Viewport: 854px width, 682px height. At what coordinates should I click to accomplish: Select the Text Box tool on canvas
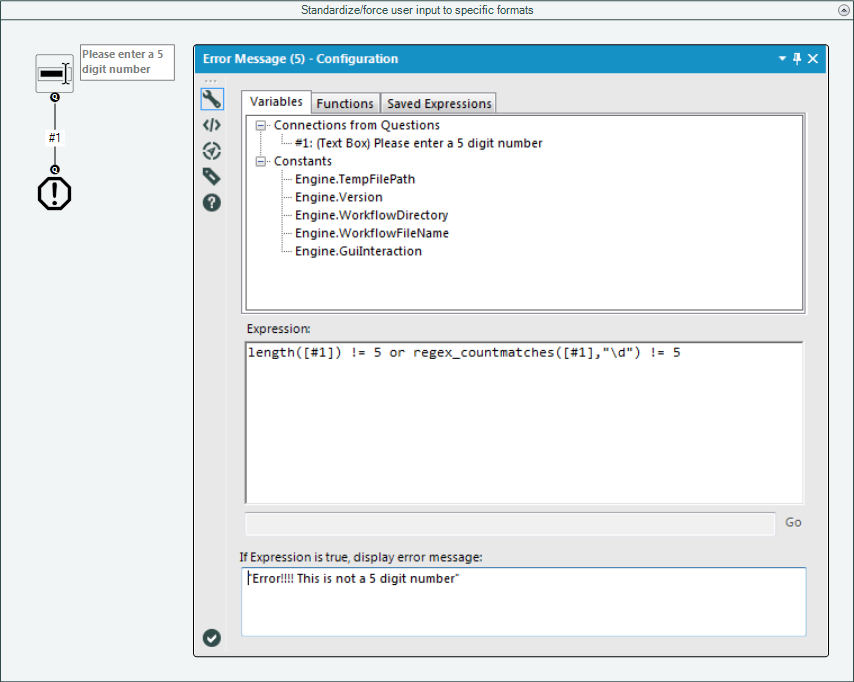point(54,73)
